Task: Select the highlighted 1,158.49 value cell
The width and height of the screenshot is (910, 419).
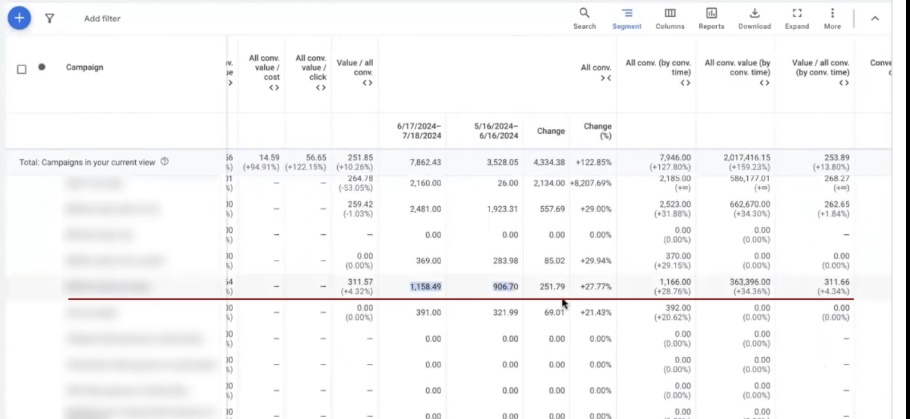Action: (x=425, y=287)
